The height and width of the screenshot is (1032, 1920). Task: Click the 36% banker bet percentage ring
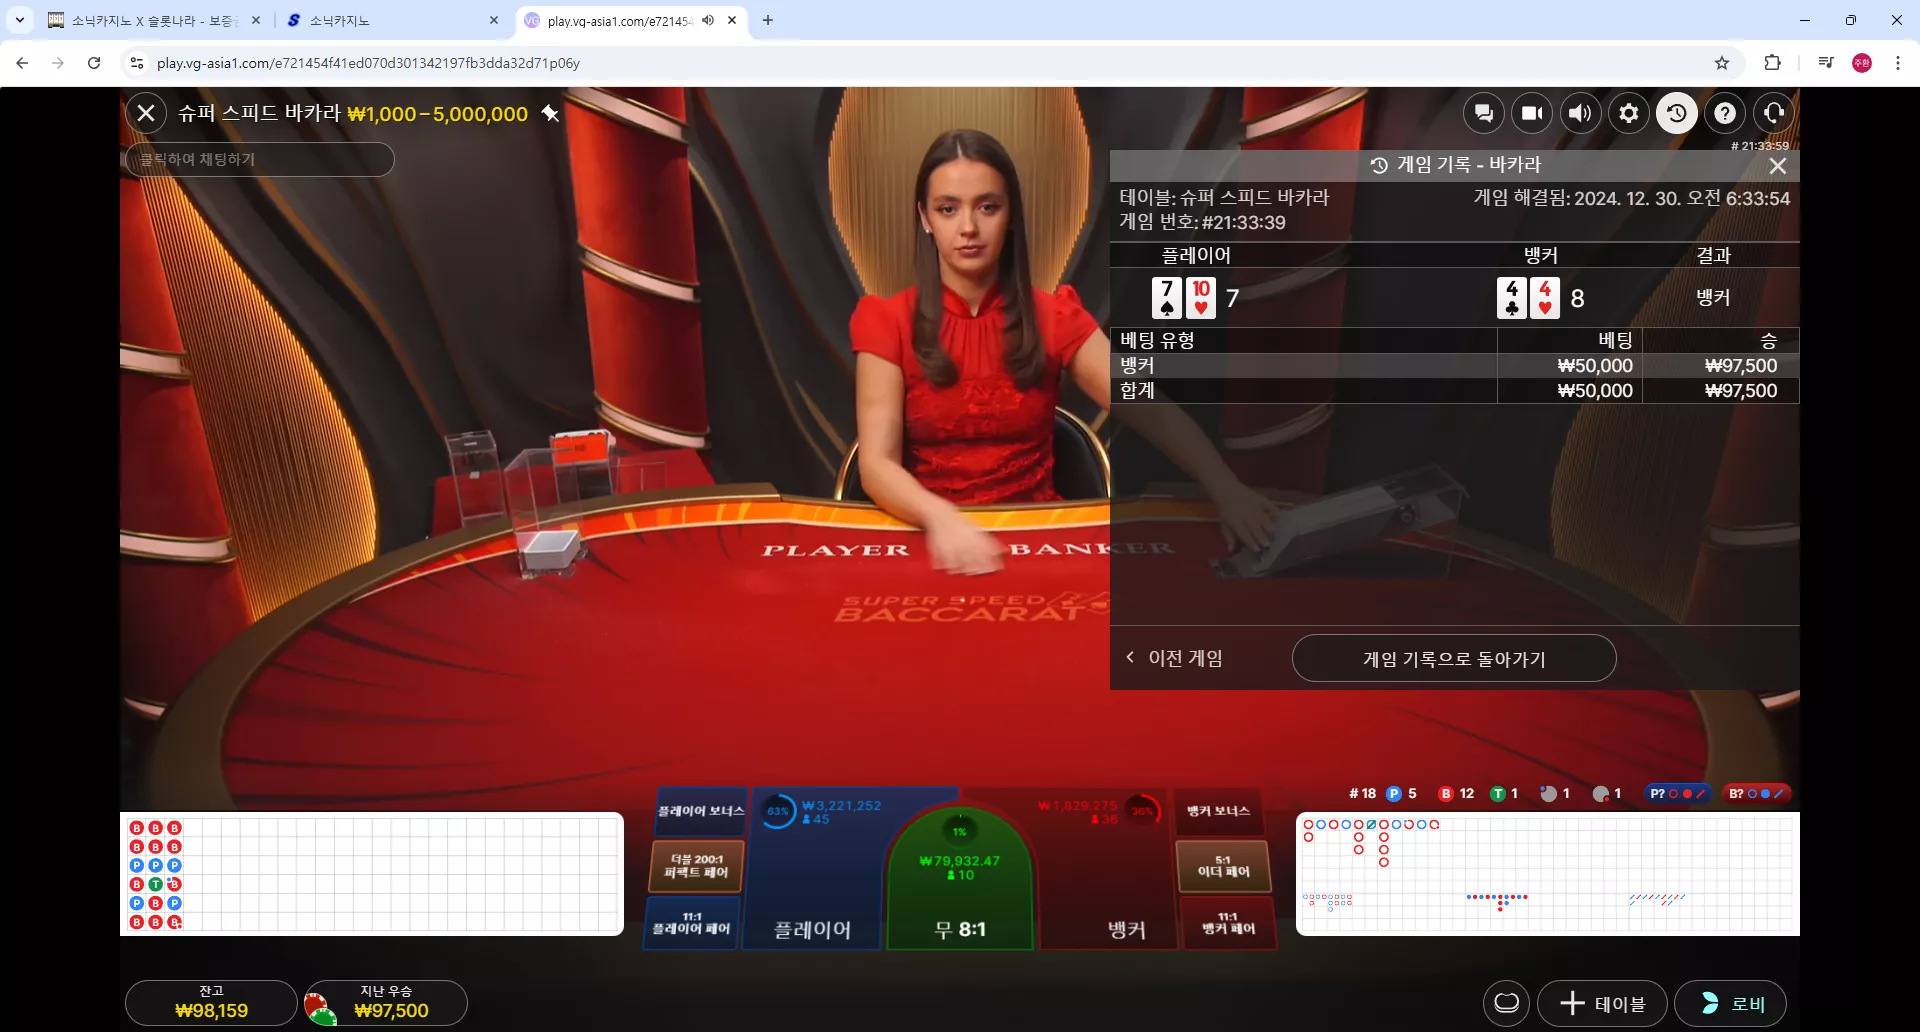[1142, 811]
